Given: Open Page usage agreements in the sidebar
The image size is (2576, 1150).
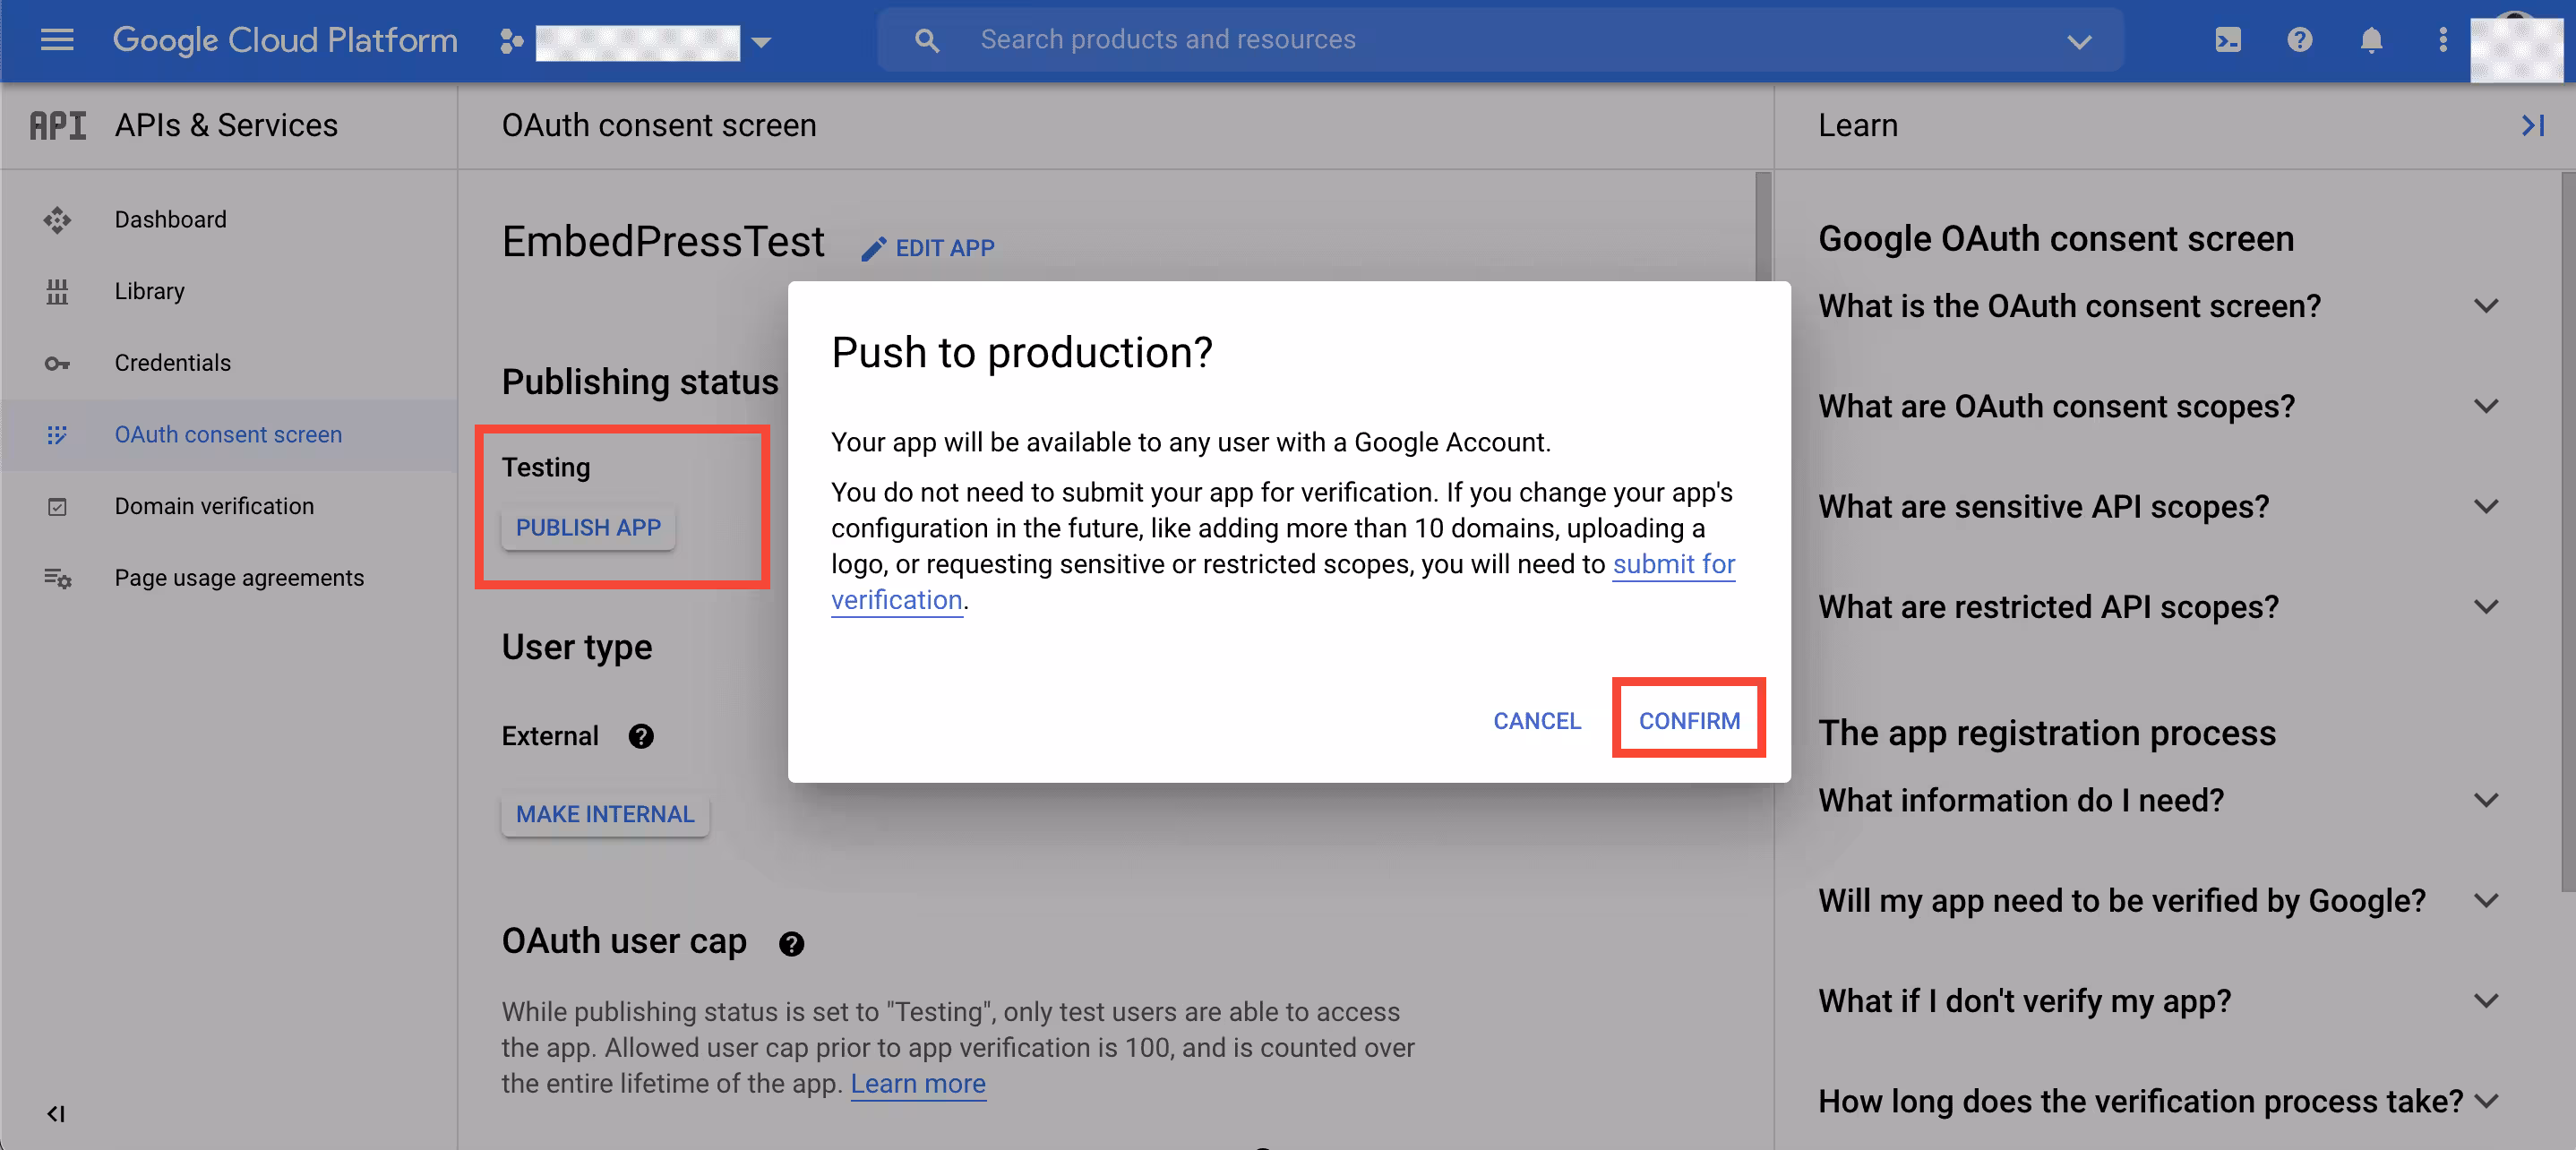Looking at the screenshot, I should click(229, 578).
